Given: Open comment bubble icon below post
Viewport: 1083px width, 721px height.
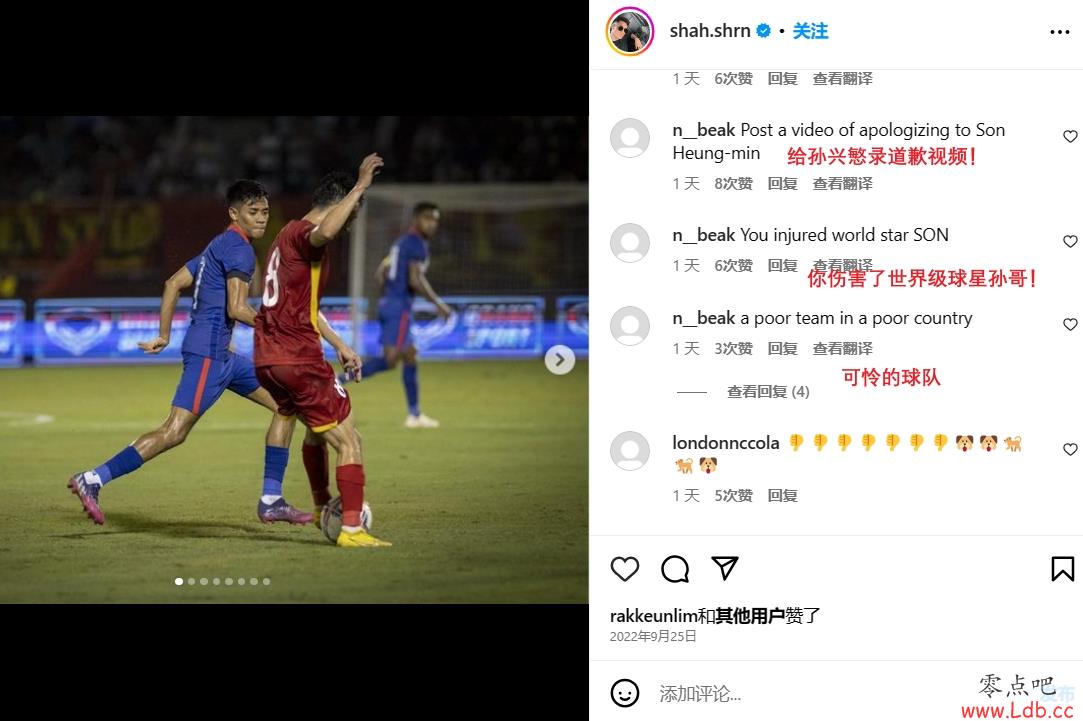Looking at the screenshot, I should coord(675,569).
